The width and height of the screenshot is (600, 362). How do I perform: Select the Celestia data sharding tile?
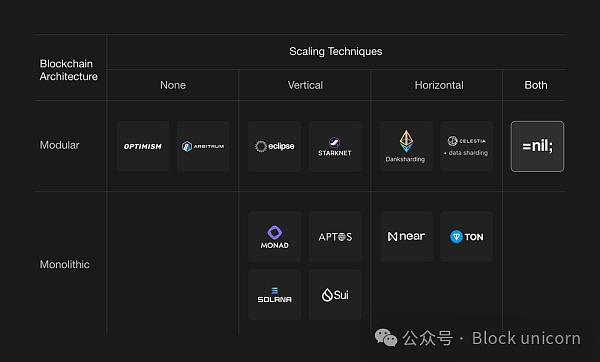click(466, 146)
